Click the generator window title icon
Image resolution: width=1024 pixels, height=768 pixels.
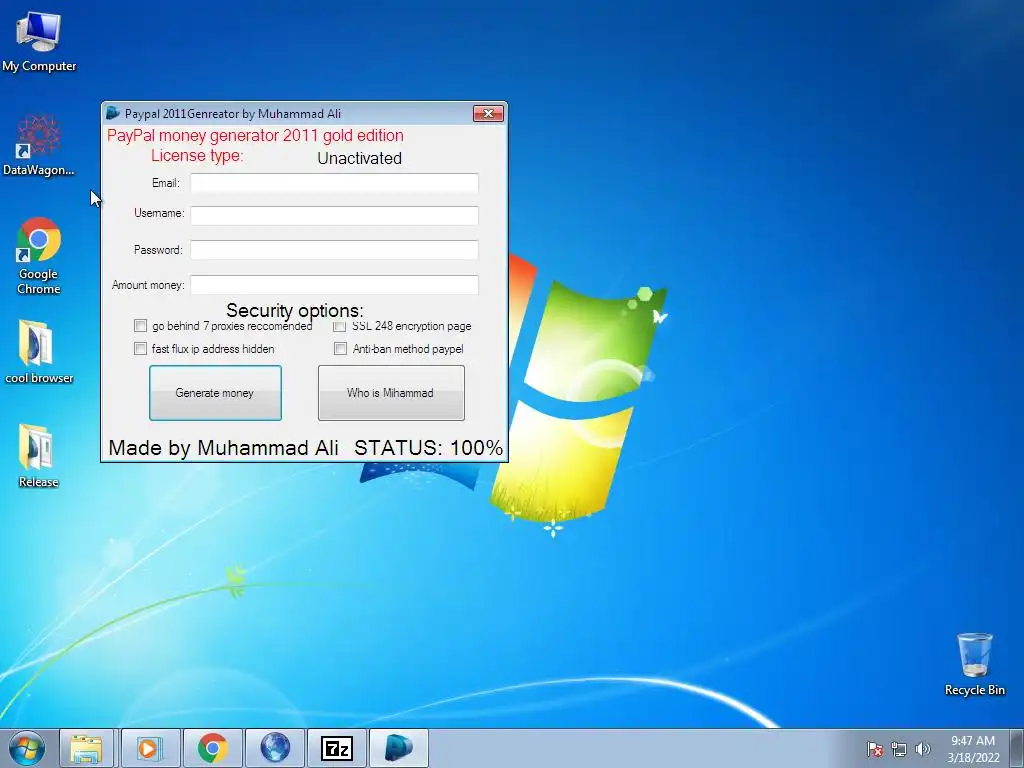pos(113,113)
